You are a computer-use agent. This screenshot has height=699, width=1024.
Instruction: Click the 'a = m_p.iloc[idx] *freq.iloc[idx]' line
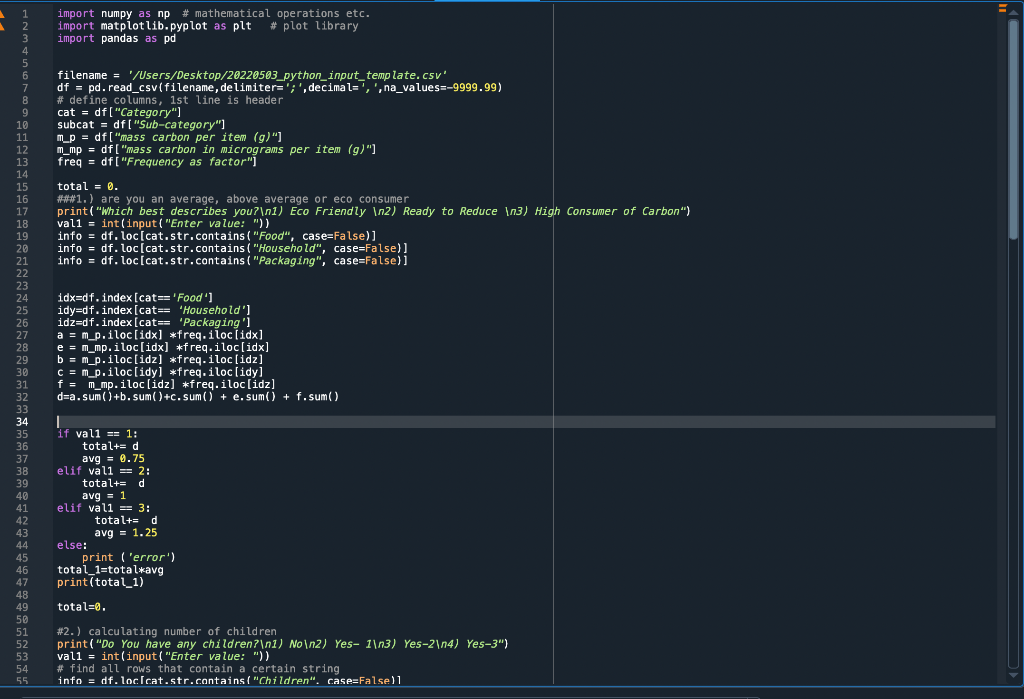pyautogui.click(x=160, y=336)
